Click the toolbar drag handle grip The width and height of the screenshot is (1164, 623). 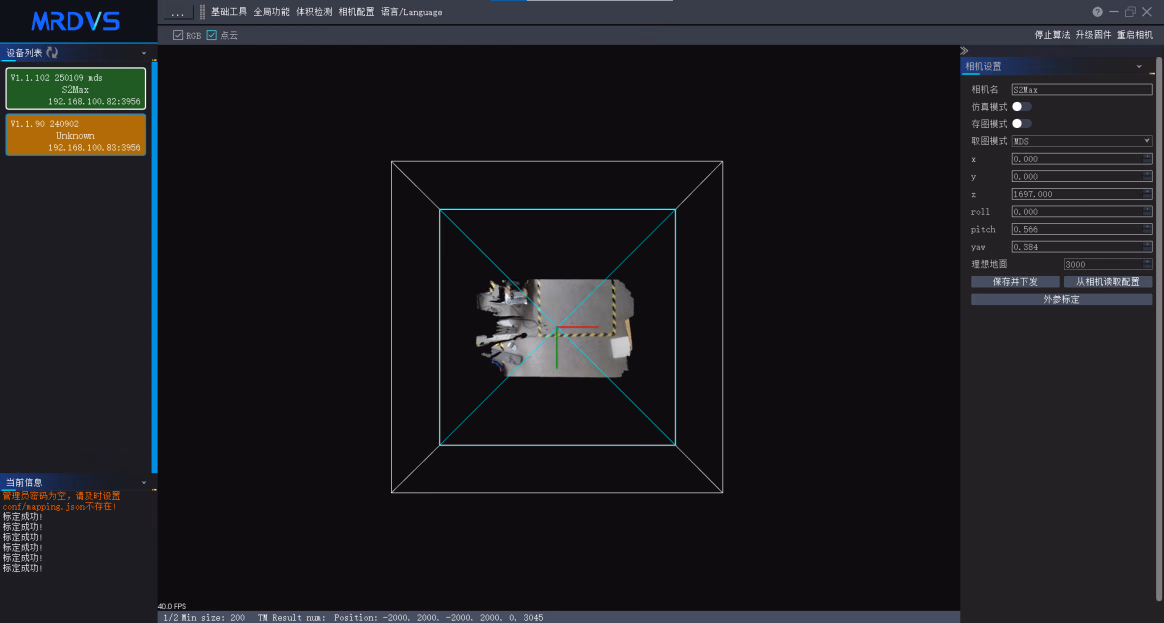tap(202, 12)
